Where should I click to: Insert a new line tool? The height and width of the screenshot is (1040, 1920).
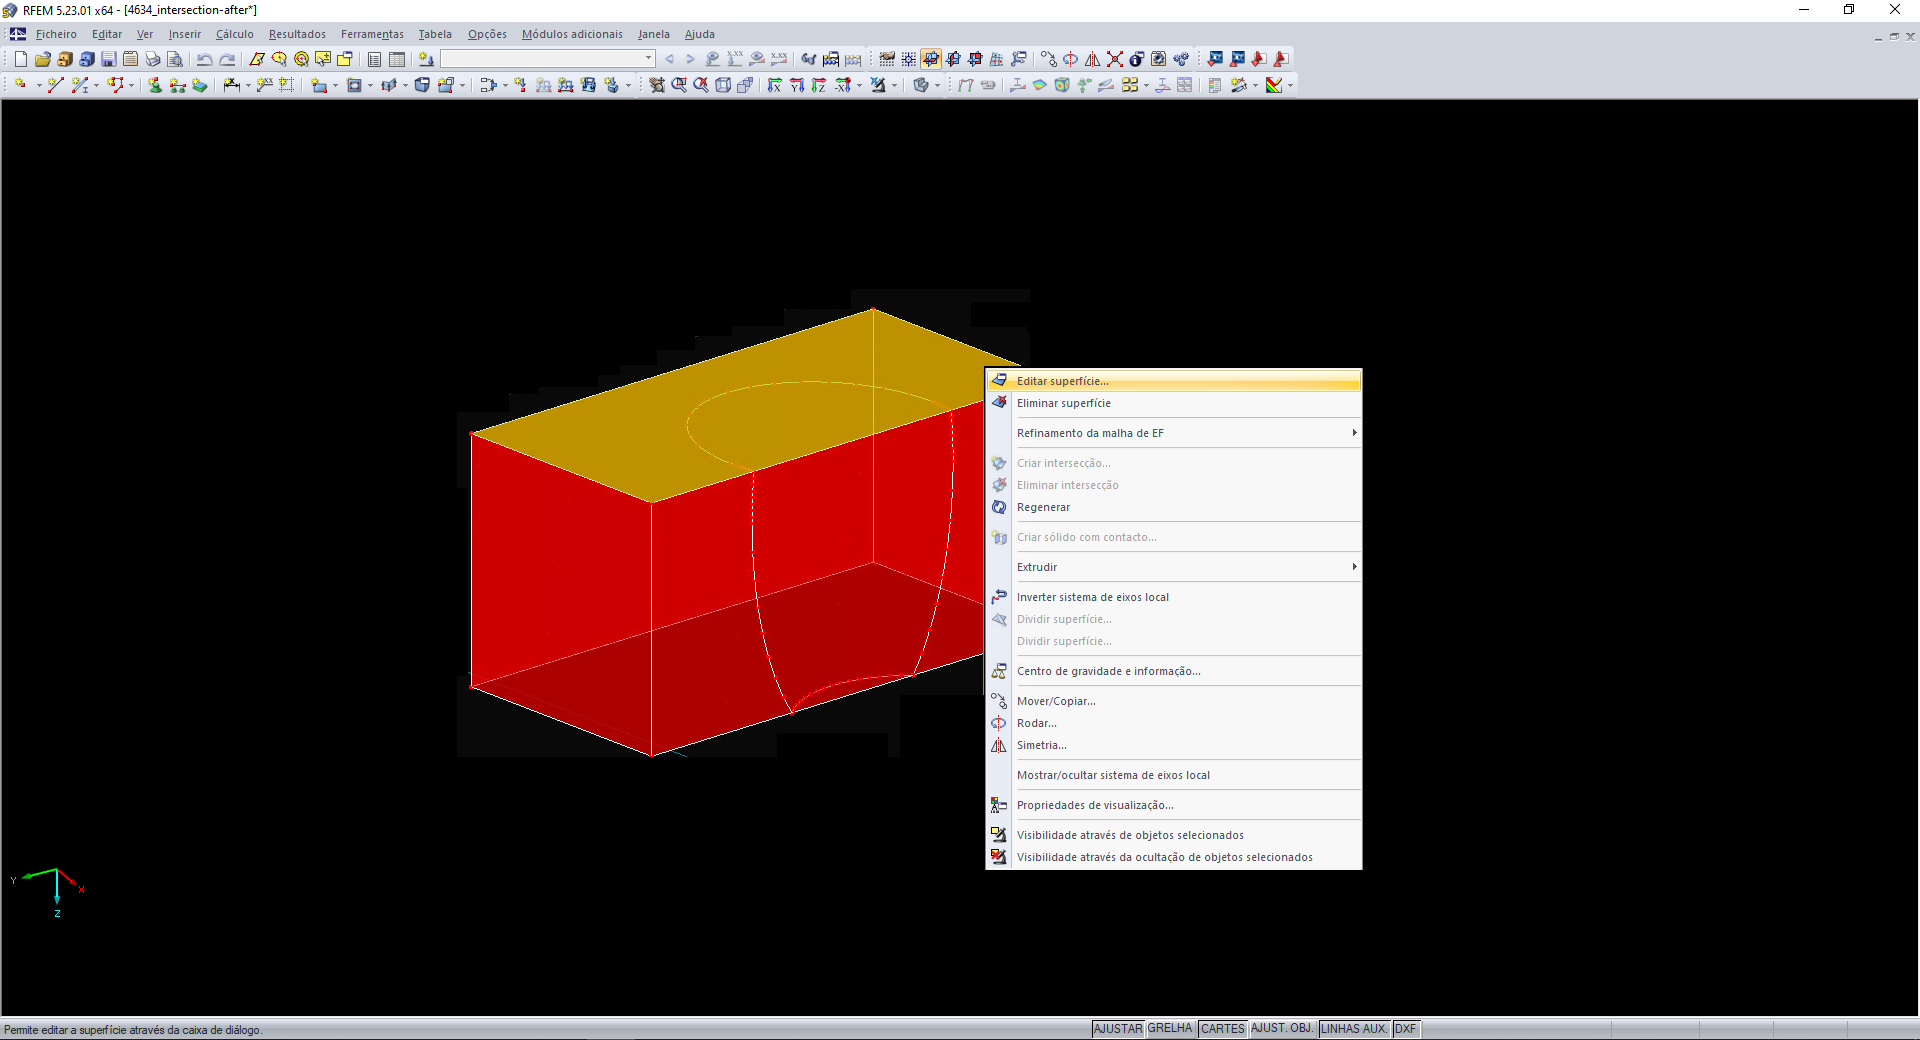click(55, 85)
